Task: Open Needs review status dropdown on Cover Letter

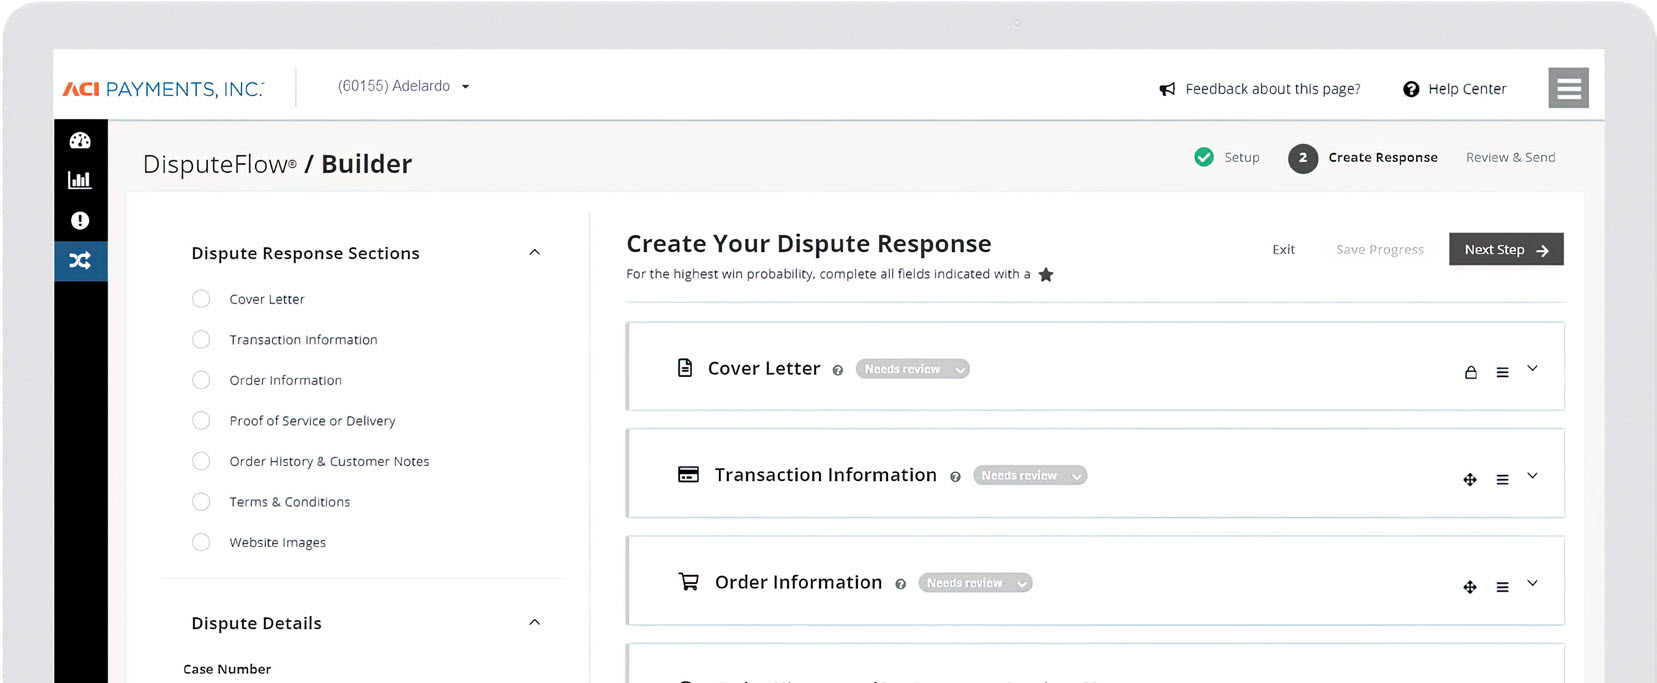Action: [912, 369]
